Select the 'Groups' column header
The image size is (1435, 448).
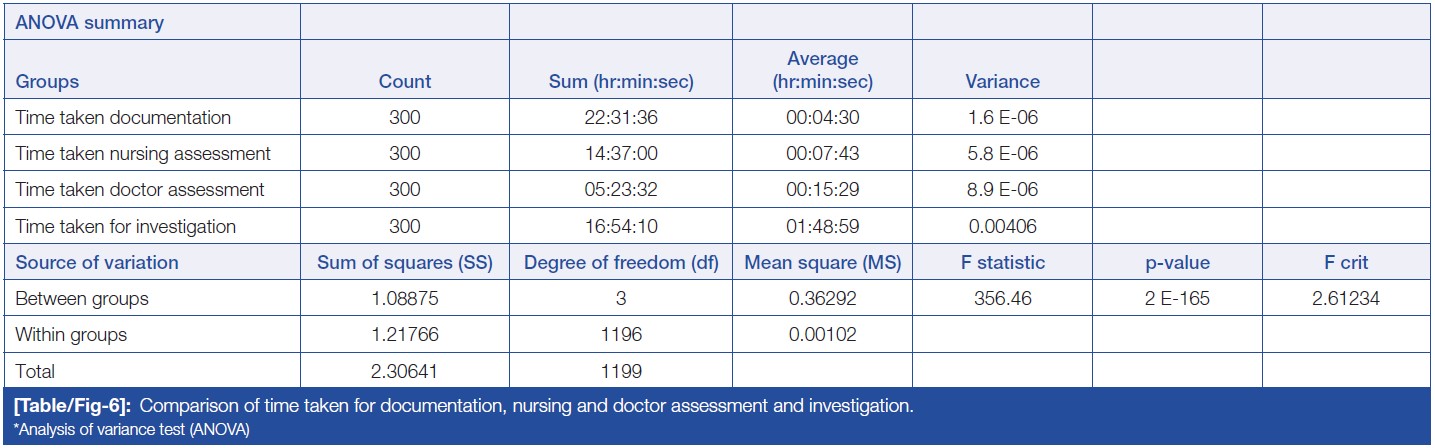click(47, 82)
